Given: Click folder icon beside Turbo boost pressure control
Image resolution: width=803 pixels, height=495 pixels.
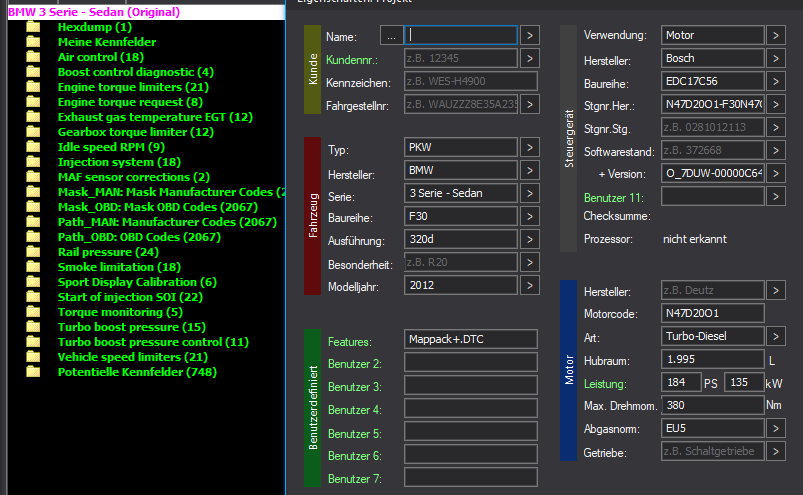Looking at the screenshot, I should (x=33, y=342).
